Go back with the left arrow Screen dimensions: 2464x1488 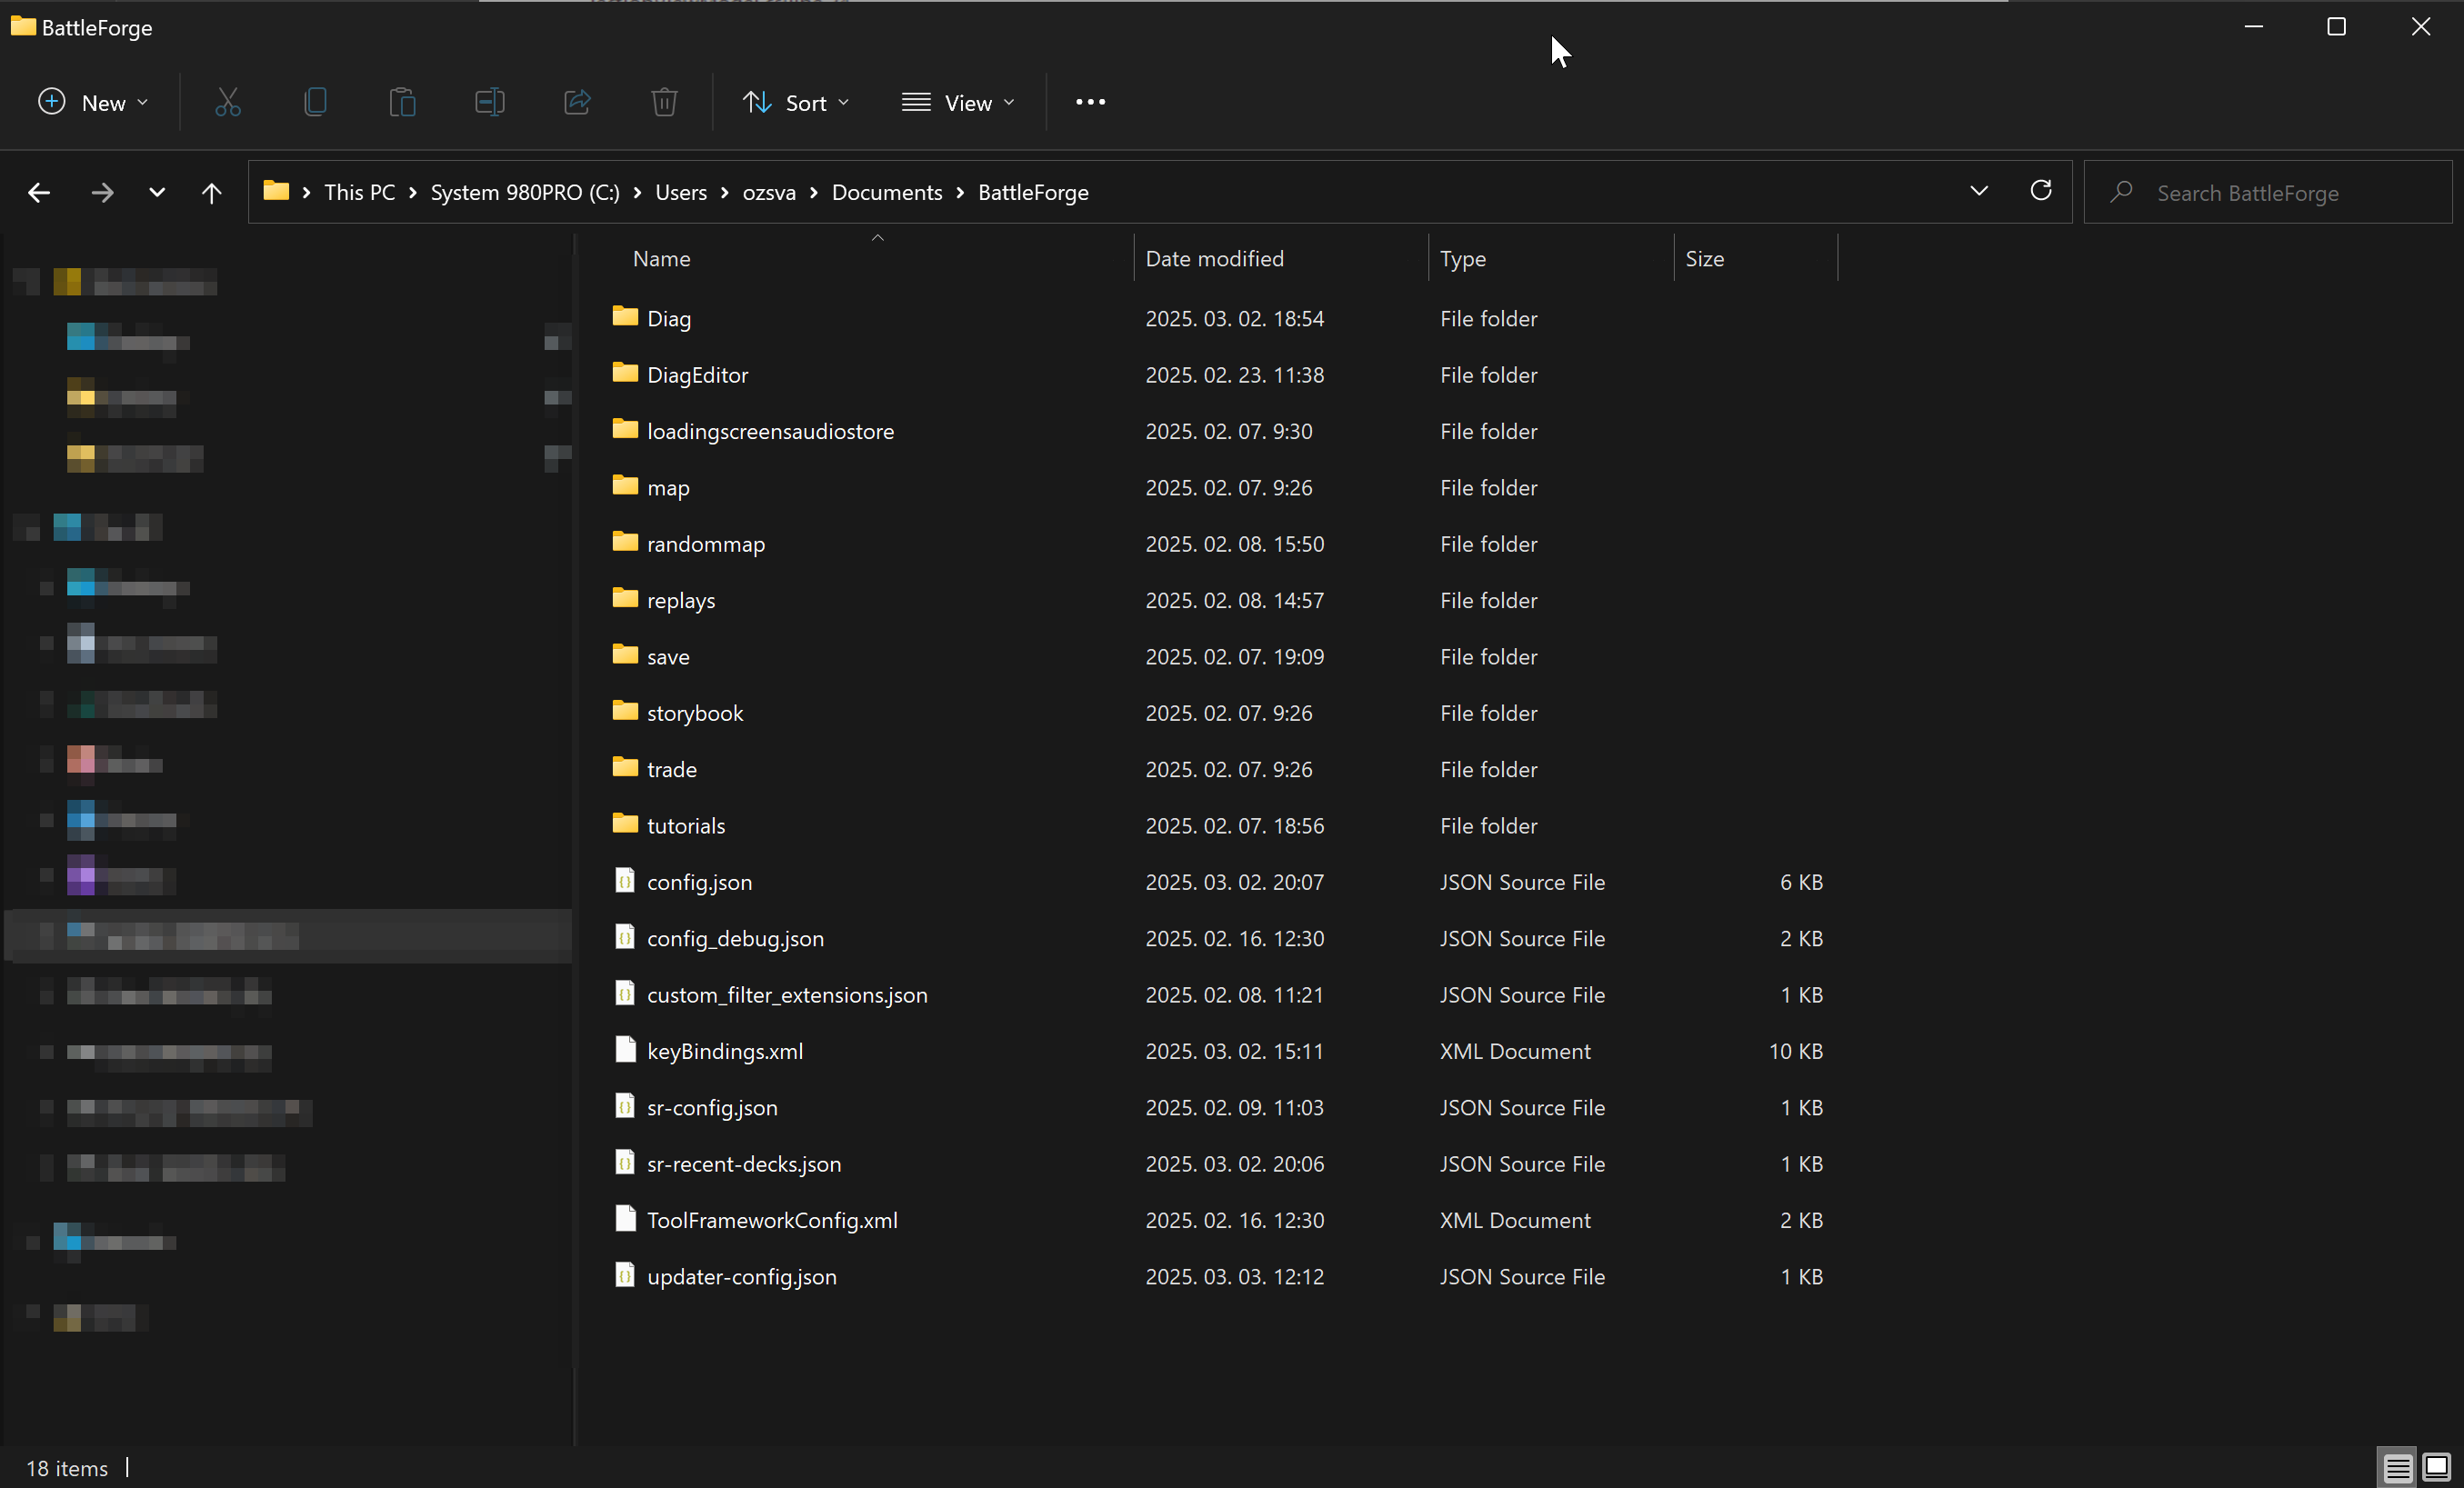(x=39, y=192)
